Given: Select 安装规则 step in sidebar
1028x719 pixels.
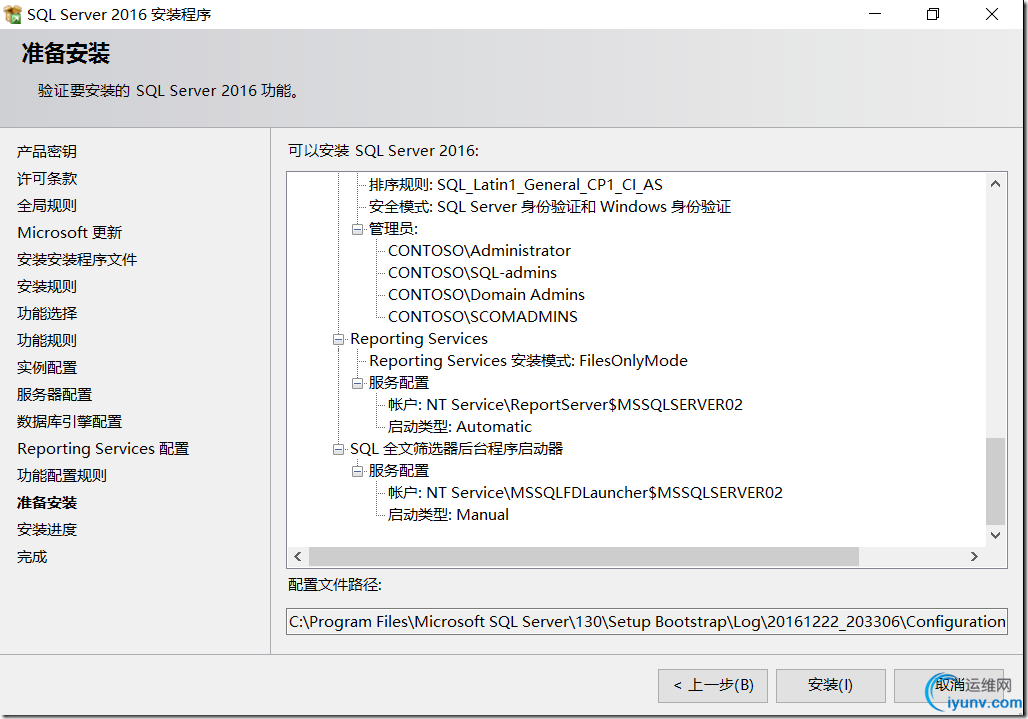Looking at the screenshot, I should (47, 286).
